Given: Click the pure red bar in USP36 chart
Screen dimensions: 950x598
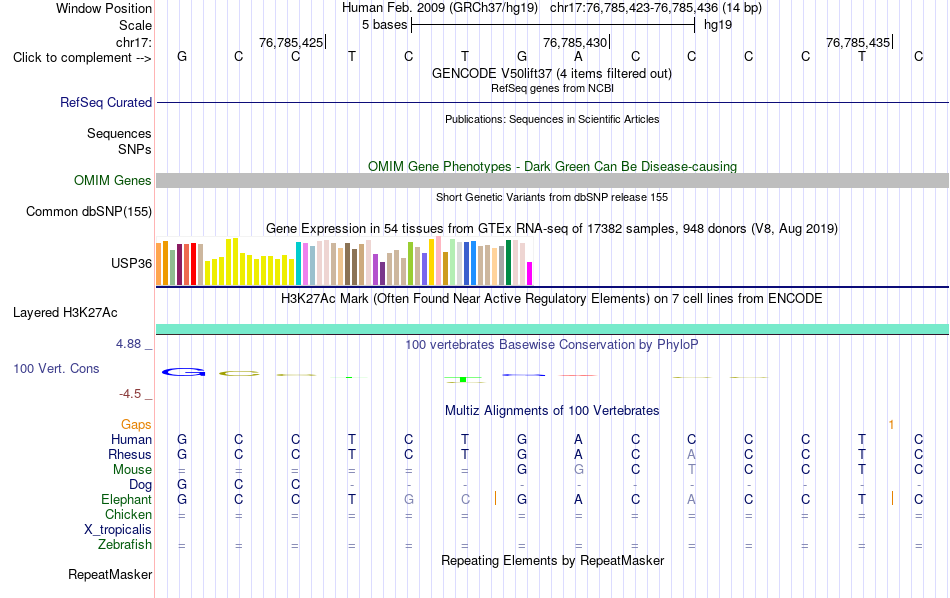Looking at the screenshot, I should pos(194,264).
